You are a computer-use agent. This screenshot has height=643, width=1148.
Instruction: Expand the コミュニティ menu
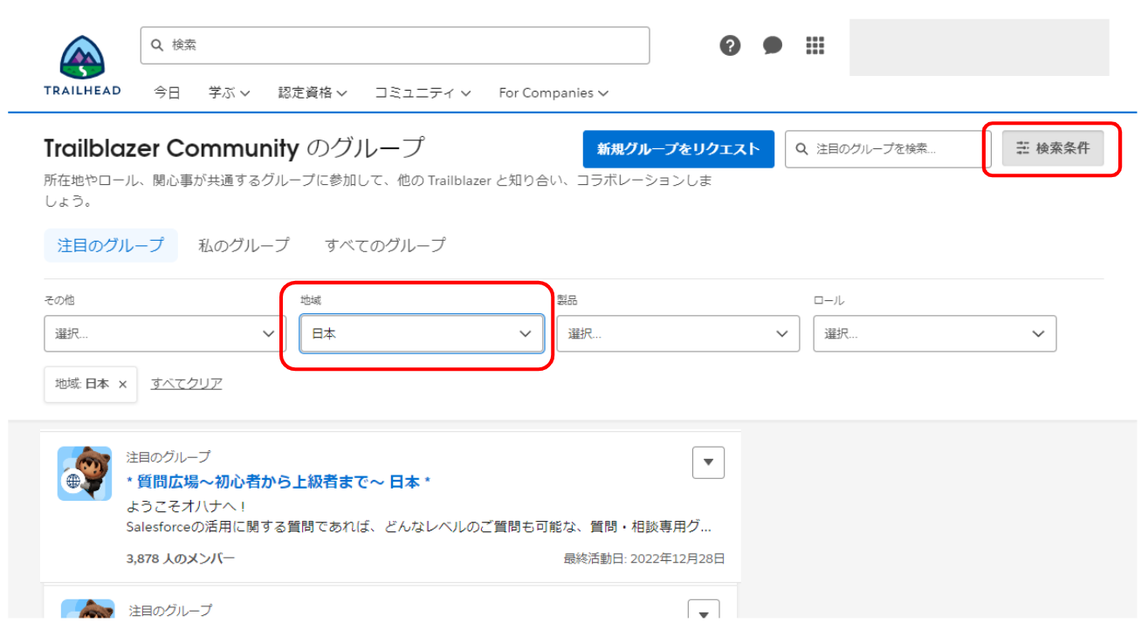[x=422, y=93]
